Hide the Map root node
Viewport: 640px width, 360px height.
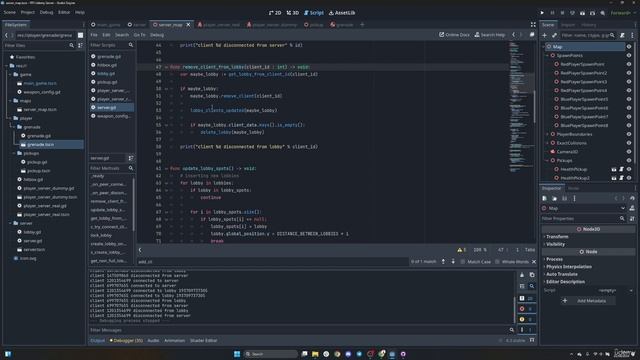(x=629, y=47)
